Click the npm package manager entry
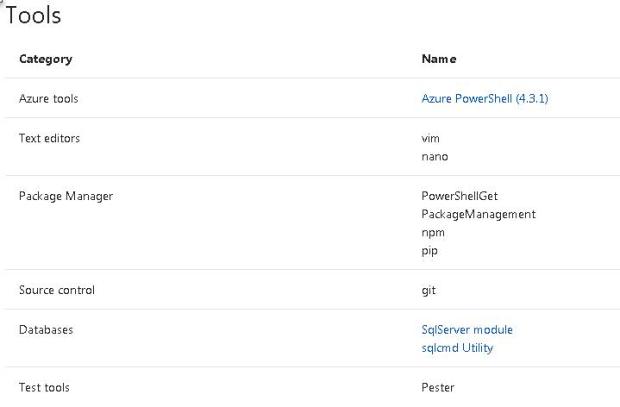Image resolution: width=620 pixels, height=407 pixels. tap(433, 232)
